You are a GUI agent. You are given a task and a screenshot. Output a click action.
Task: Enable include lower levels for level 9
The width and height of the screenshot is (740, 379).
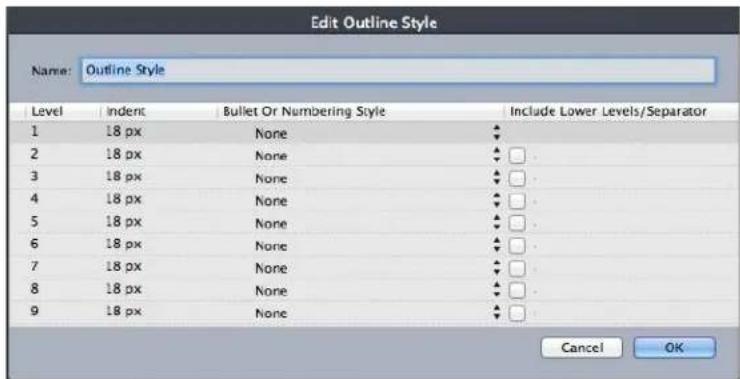(x=517, y=312)
